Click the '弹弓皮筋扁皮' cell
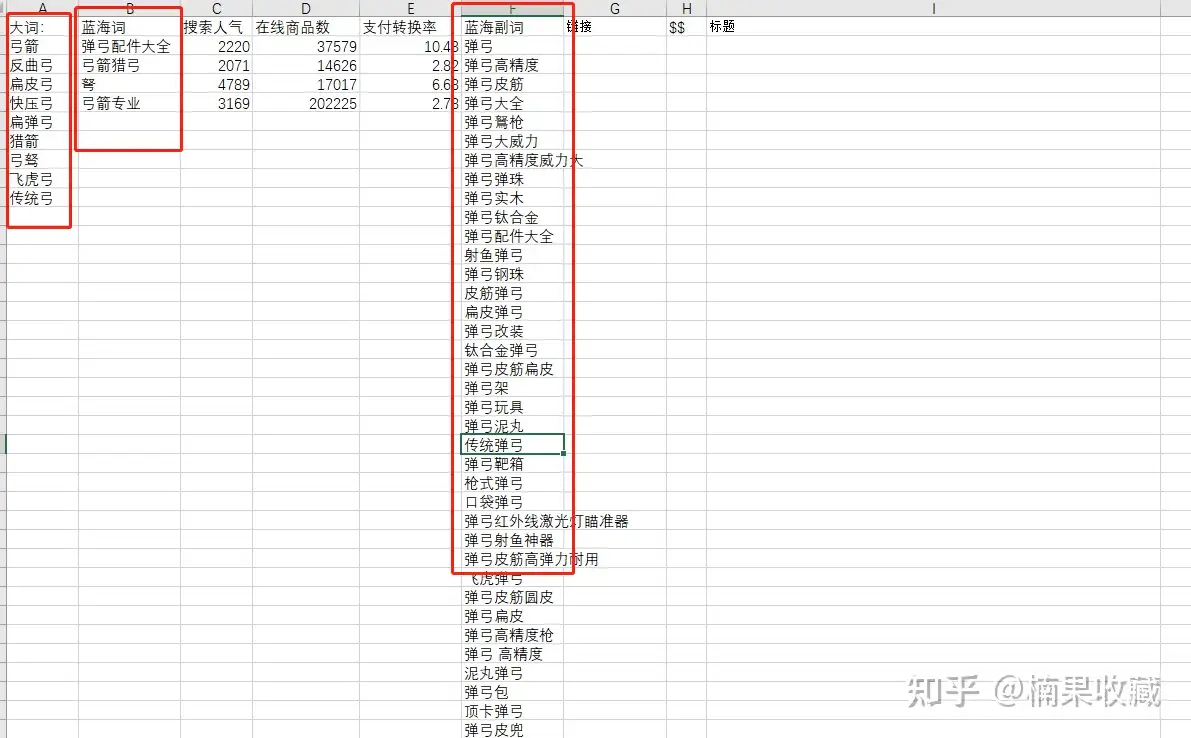This screenshot has height=738, width=1191. [512, 369]
